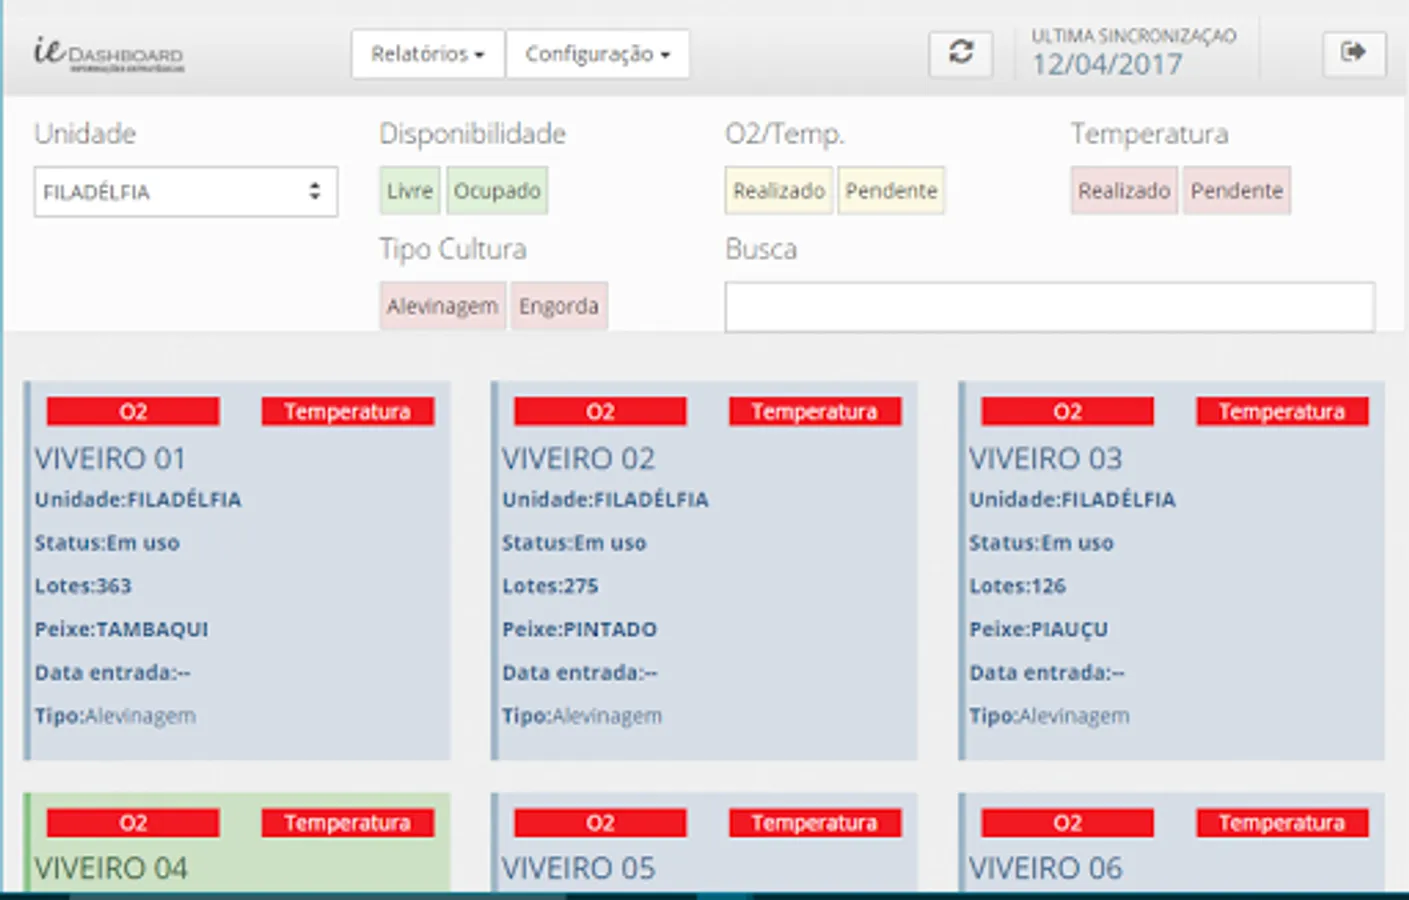Open the Configuração dropdown menu
1409x900 pixels.
click(598, 54)
